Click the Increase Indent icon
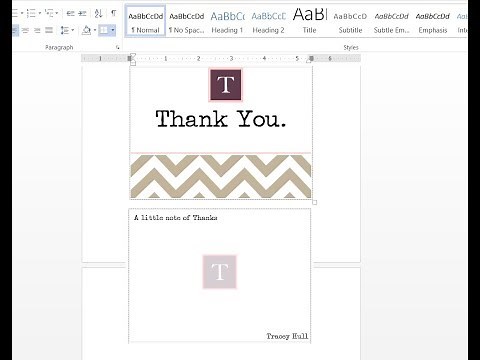 coord(82,13)
